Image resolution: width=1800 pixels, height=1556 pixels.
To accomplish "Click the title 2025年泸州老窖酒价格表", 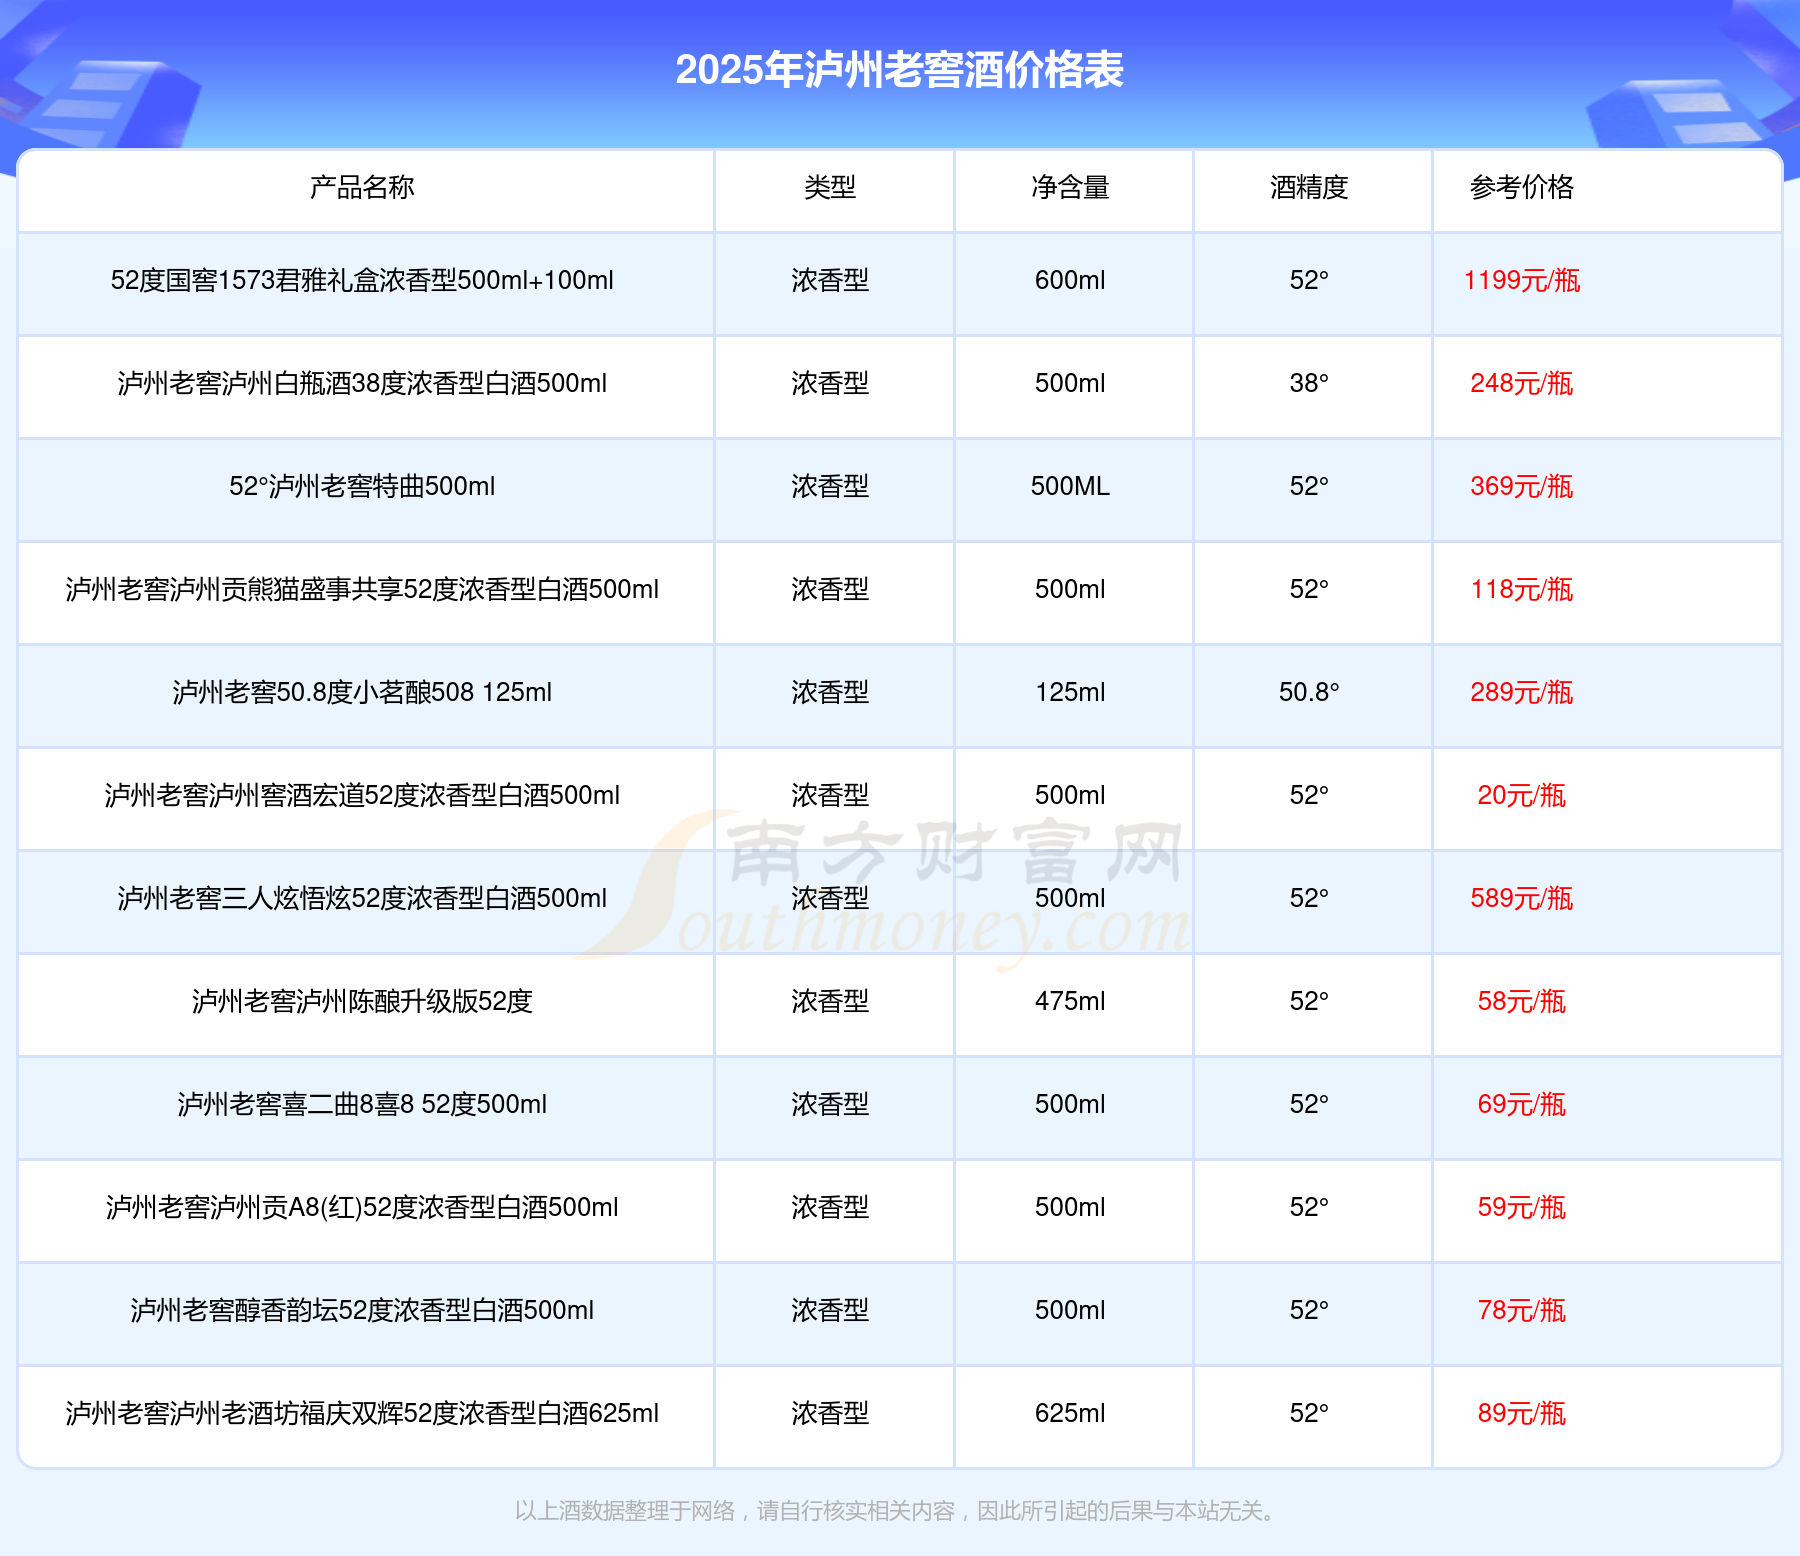I will (899, 70).
